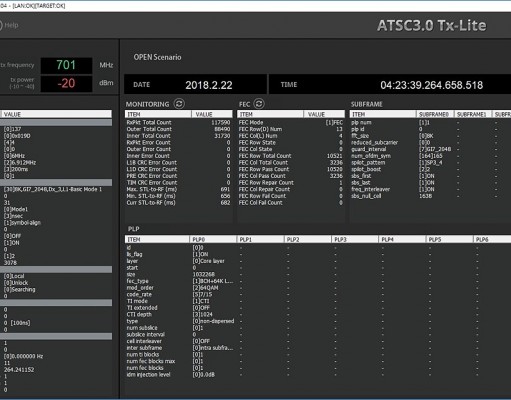Click the MONITORING table ITEM column header
511x400 pixels.
click(158, 114)
